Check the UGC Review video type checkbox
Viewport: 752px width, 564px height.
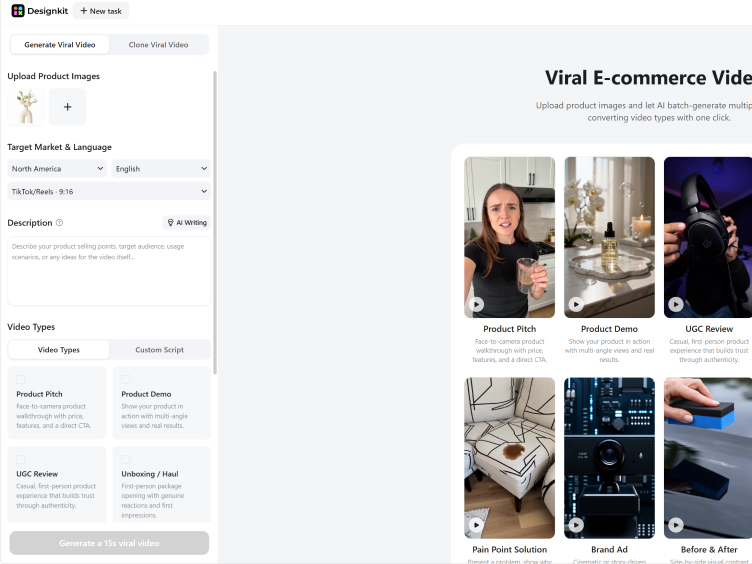tap(21, 459)
